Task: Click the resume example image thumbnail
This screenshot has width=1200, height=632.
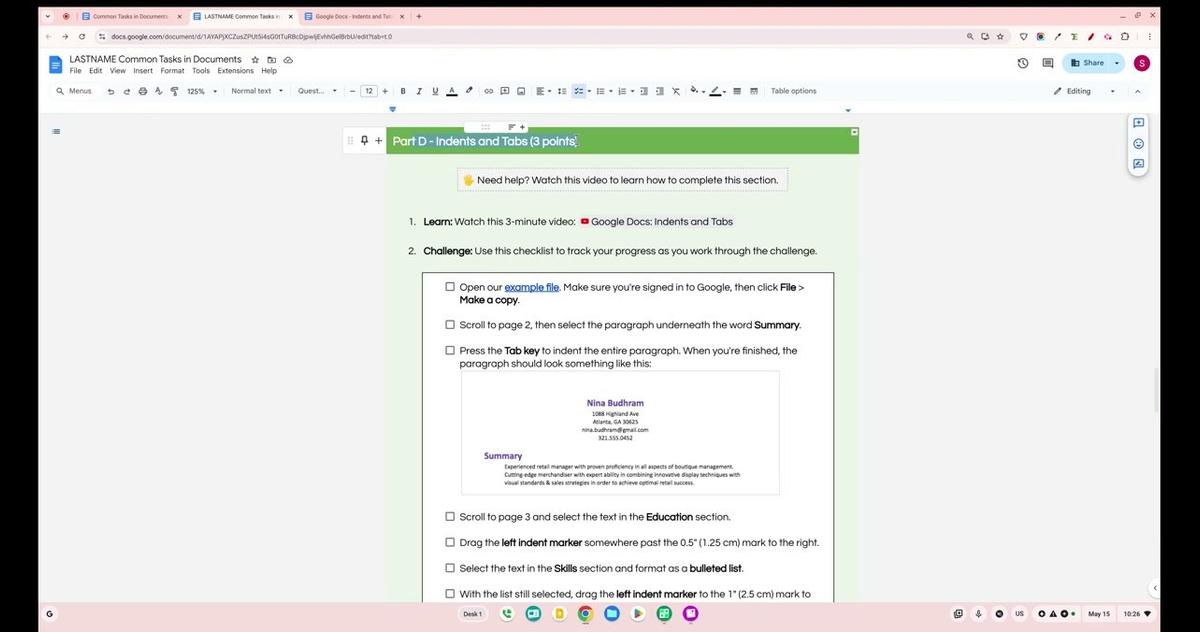Action: [x=620, y=432]
